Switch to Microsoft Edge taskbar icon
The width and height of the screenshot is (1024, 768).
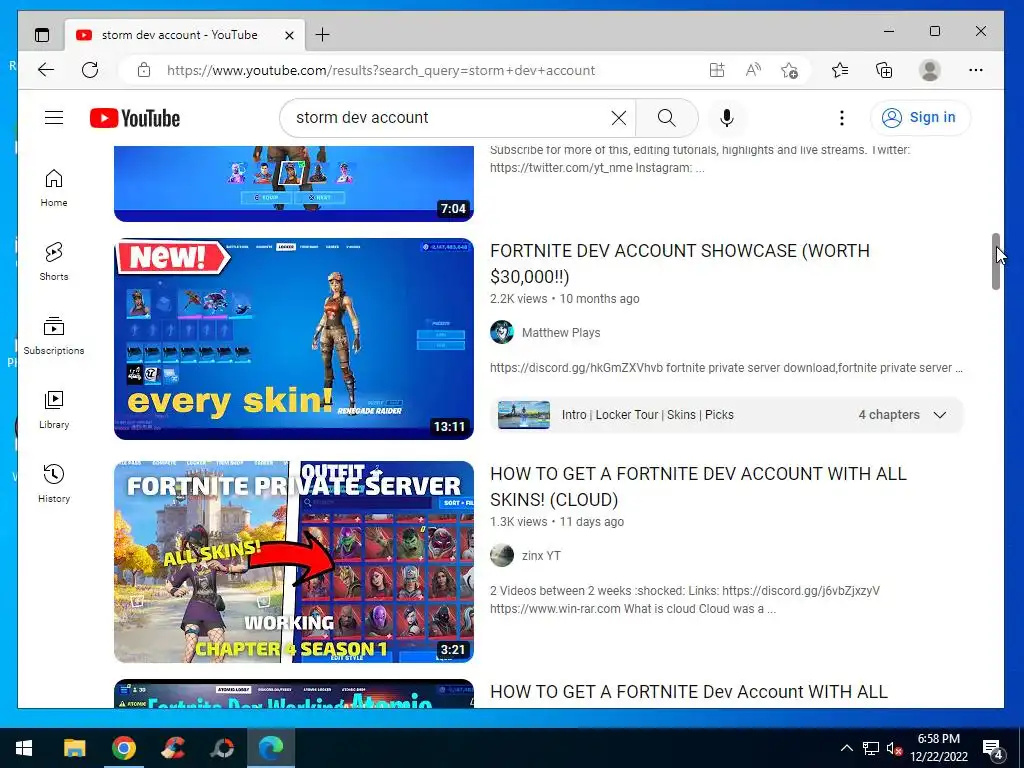click(270, 748)
